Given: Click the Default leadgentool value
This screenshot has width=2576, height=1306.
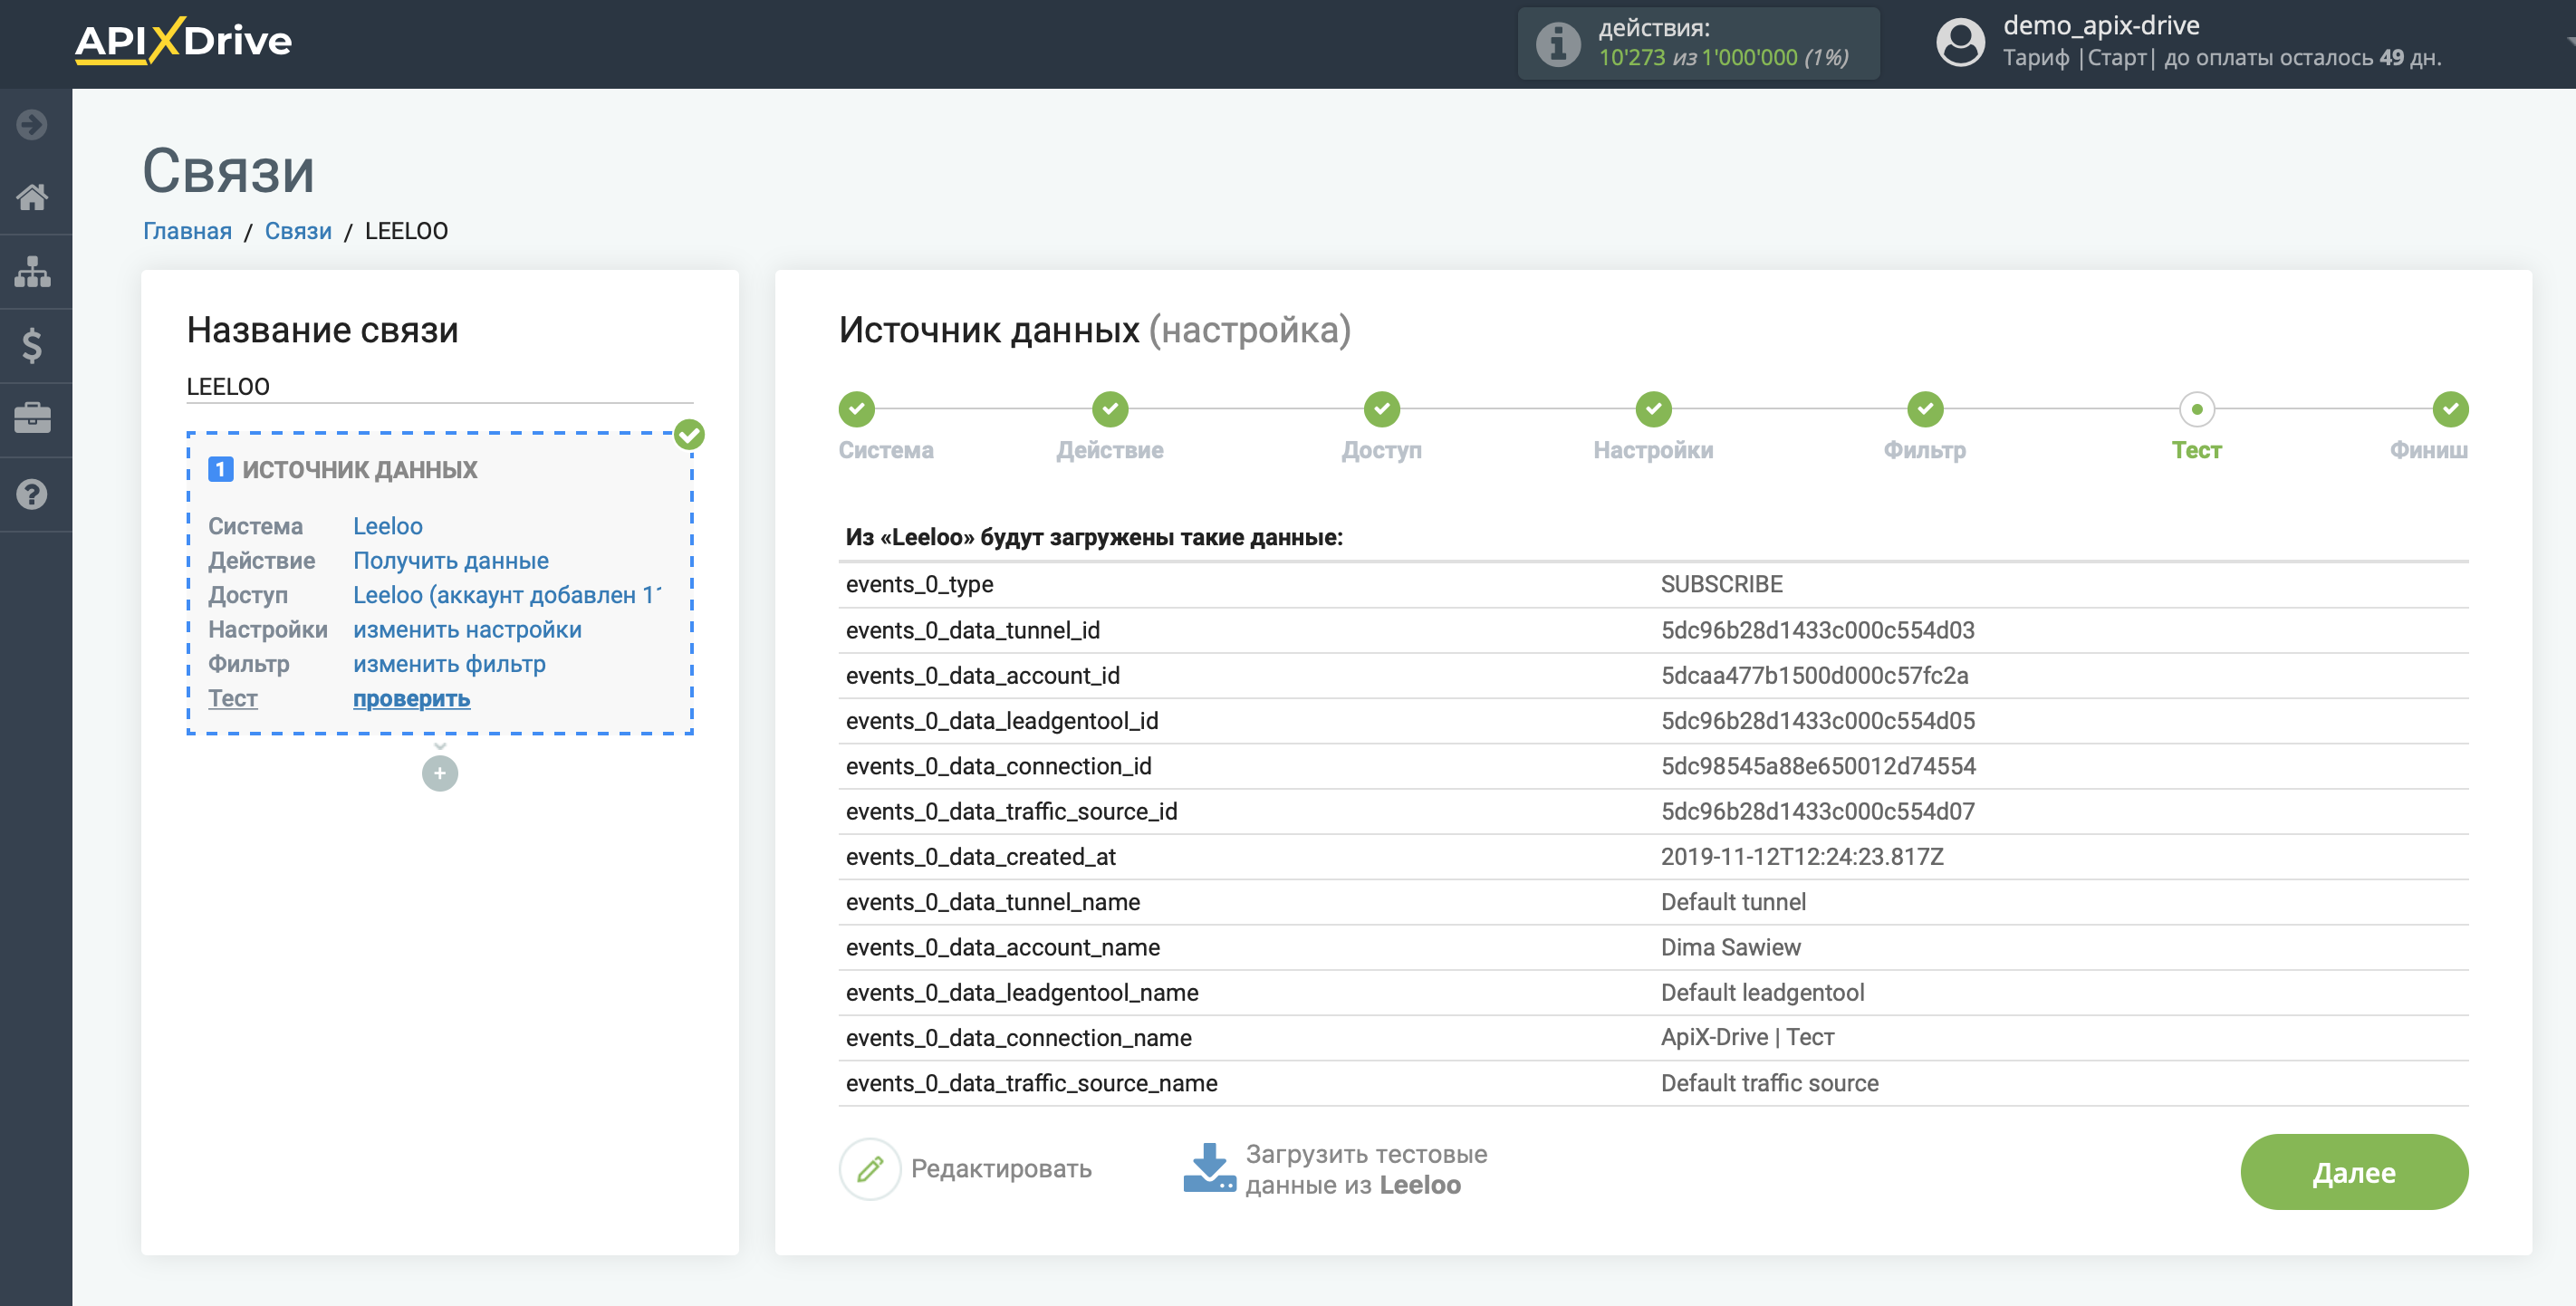Looking at the screenshot, I should (1762, 992).
